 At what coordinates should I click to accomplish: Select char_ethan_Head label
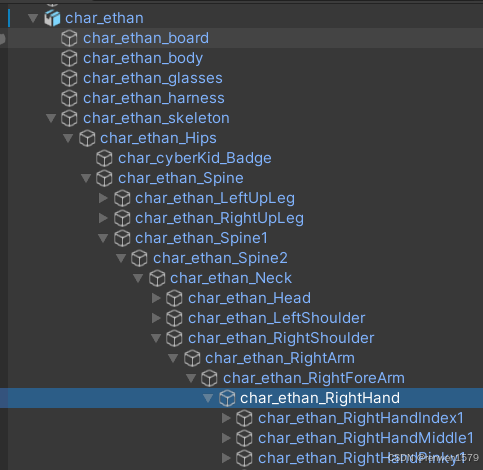tap(249, 298)
